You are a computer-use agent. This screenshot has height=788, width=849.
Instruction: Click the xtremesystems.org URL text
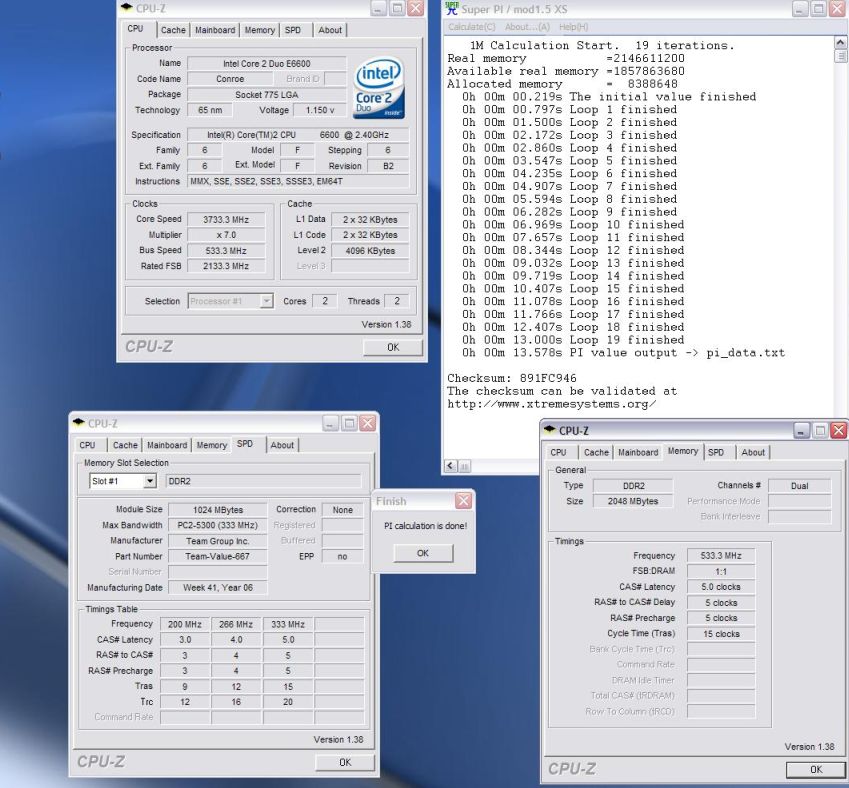pos(552,404)
